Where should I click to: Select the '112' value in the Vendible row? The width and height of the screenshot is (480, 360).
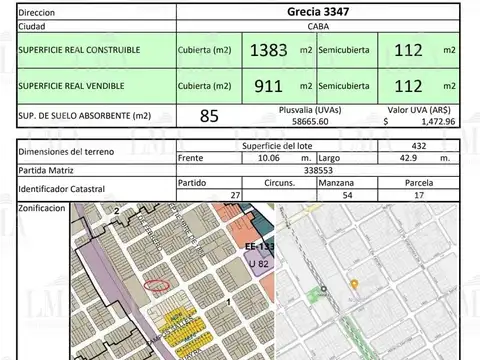(x=408, y=86)
